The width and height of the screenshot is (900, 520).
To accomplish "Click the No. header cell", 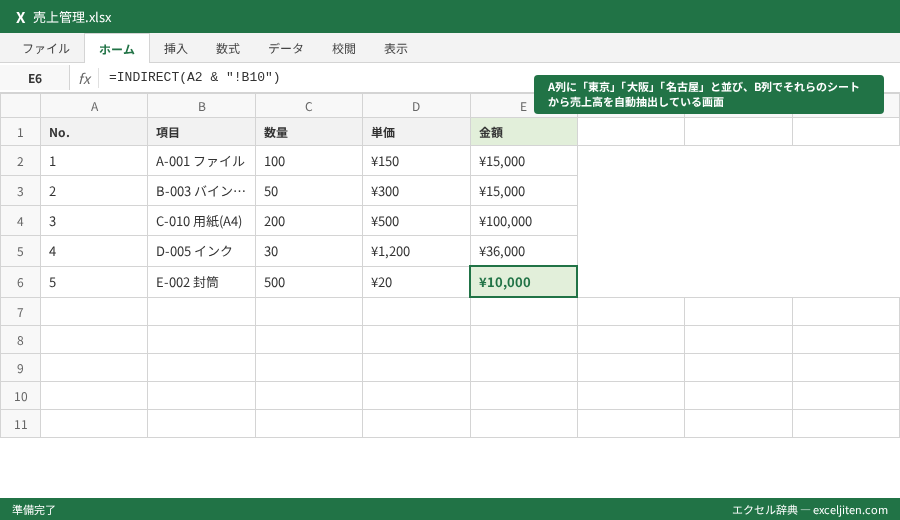I will coord(94,132).
